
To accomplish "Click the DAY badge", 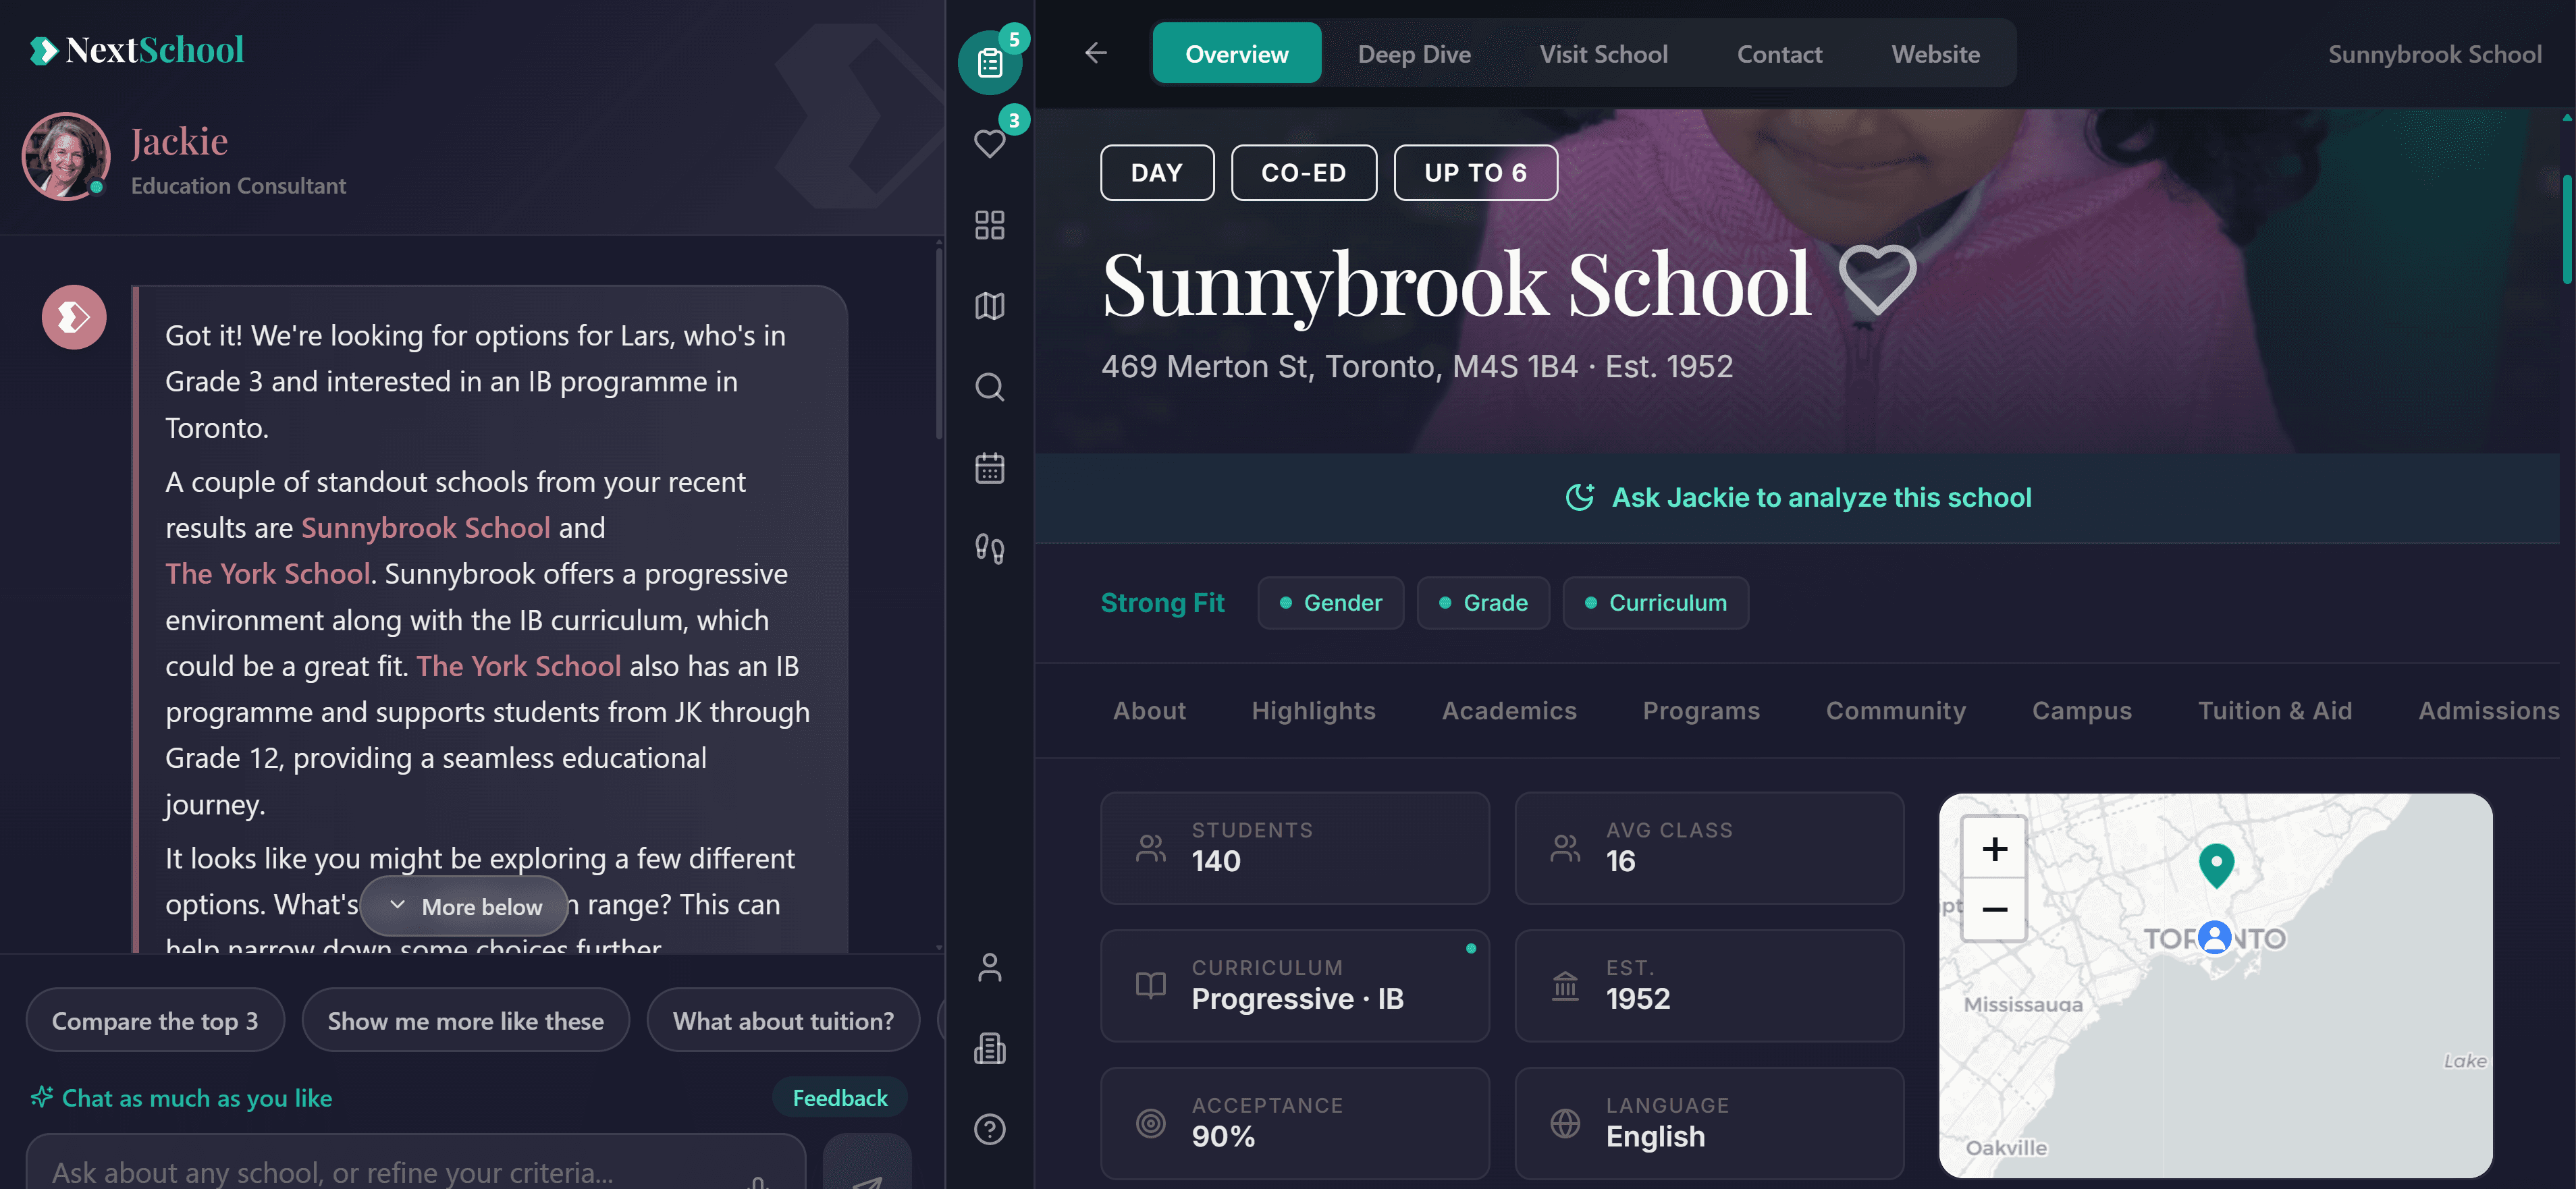I will (1157, 172).
